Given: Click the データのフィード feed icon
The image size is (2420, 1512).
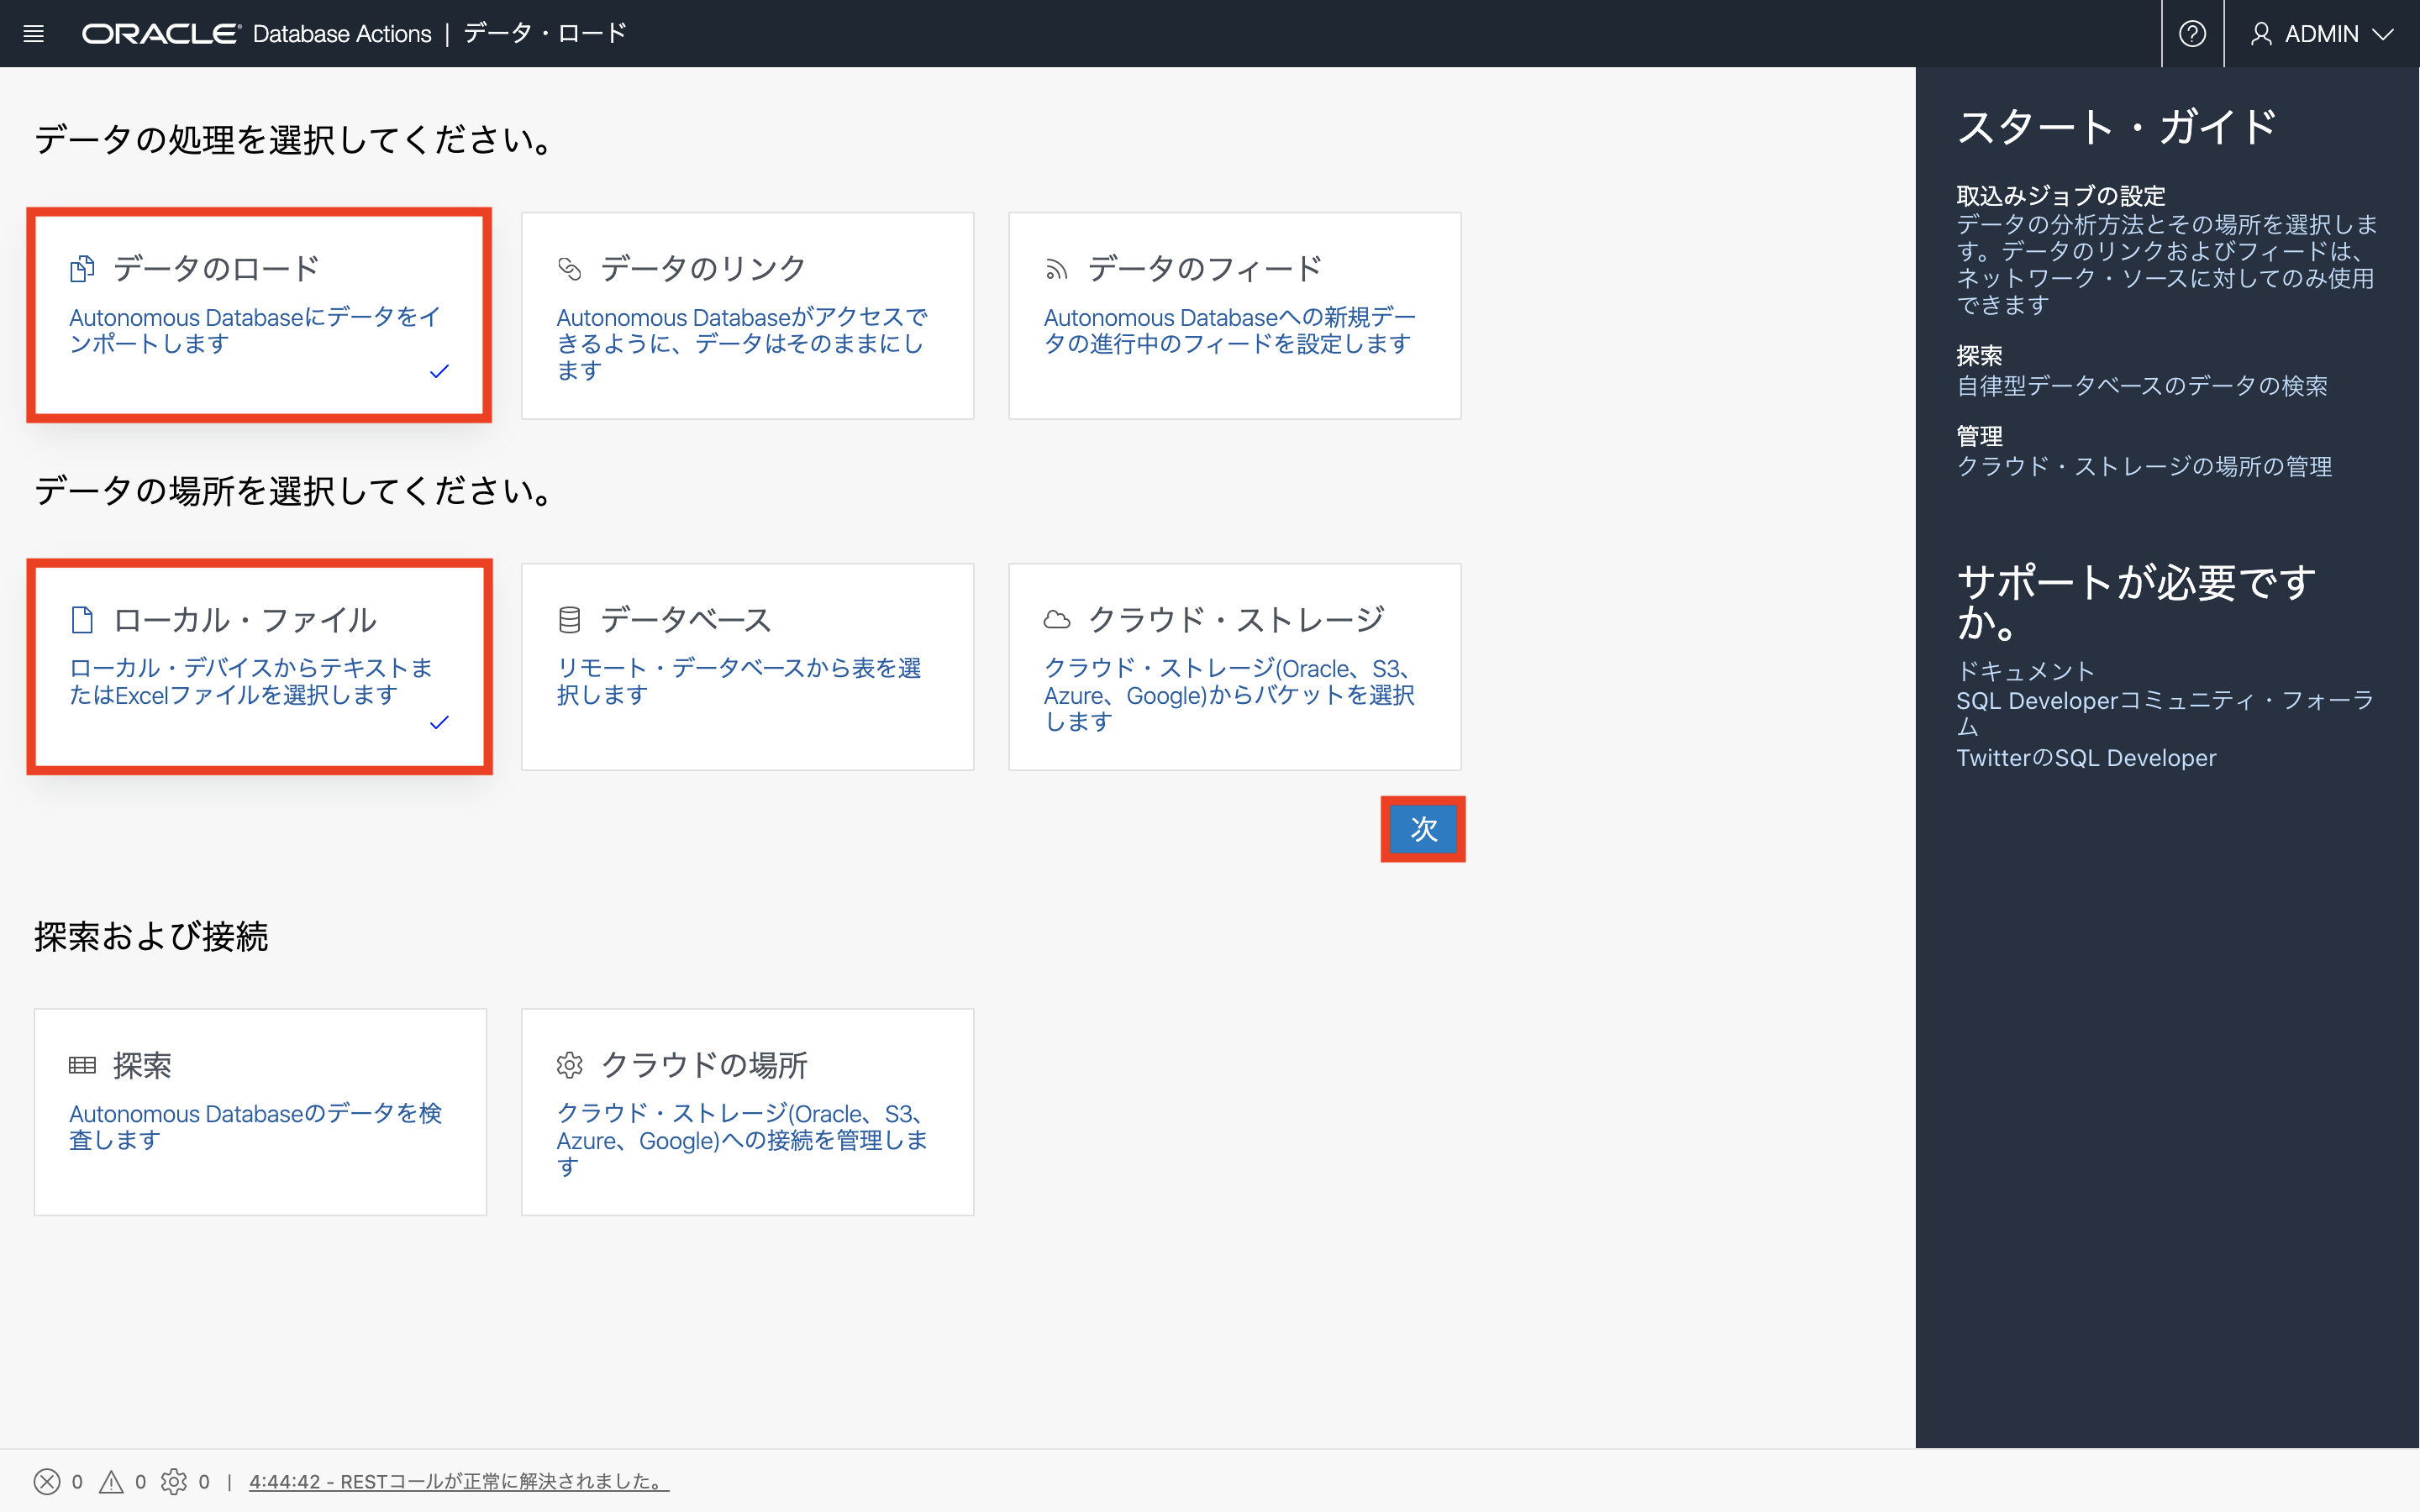Looking at the screenshot, I should [1056, 268].
